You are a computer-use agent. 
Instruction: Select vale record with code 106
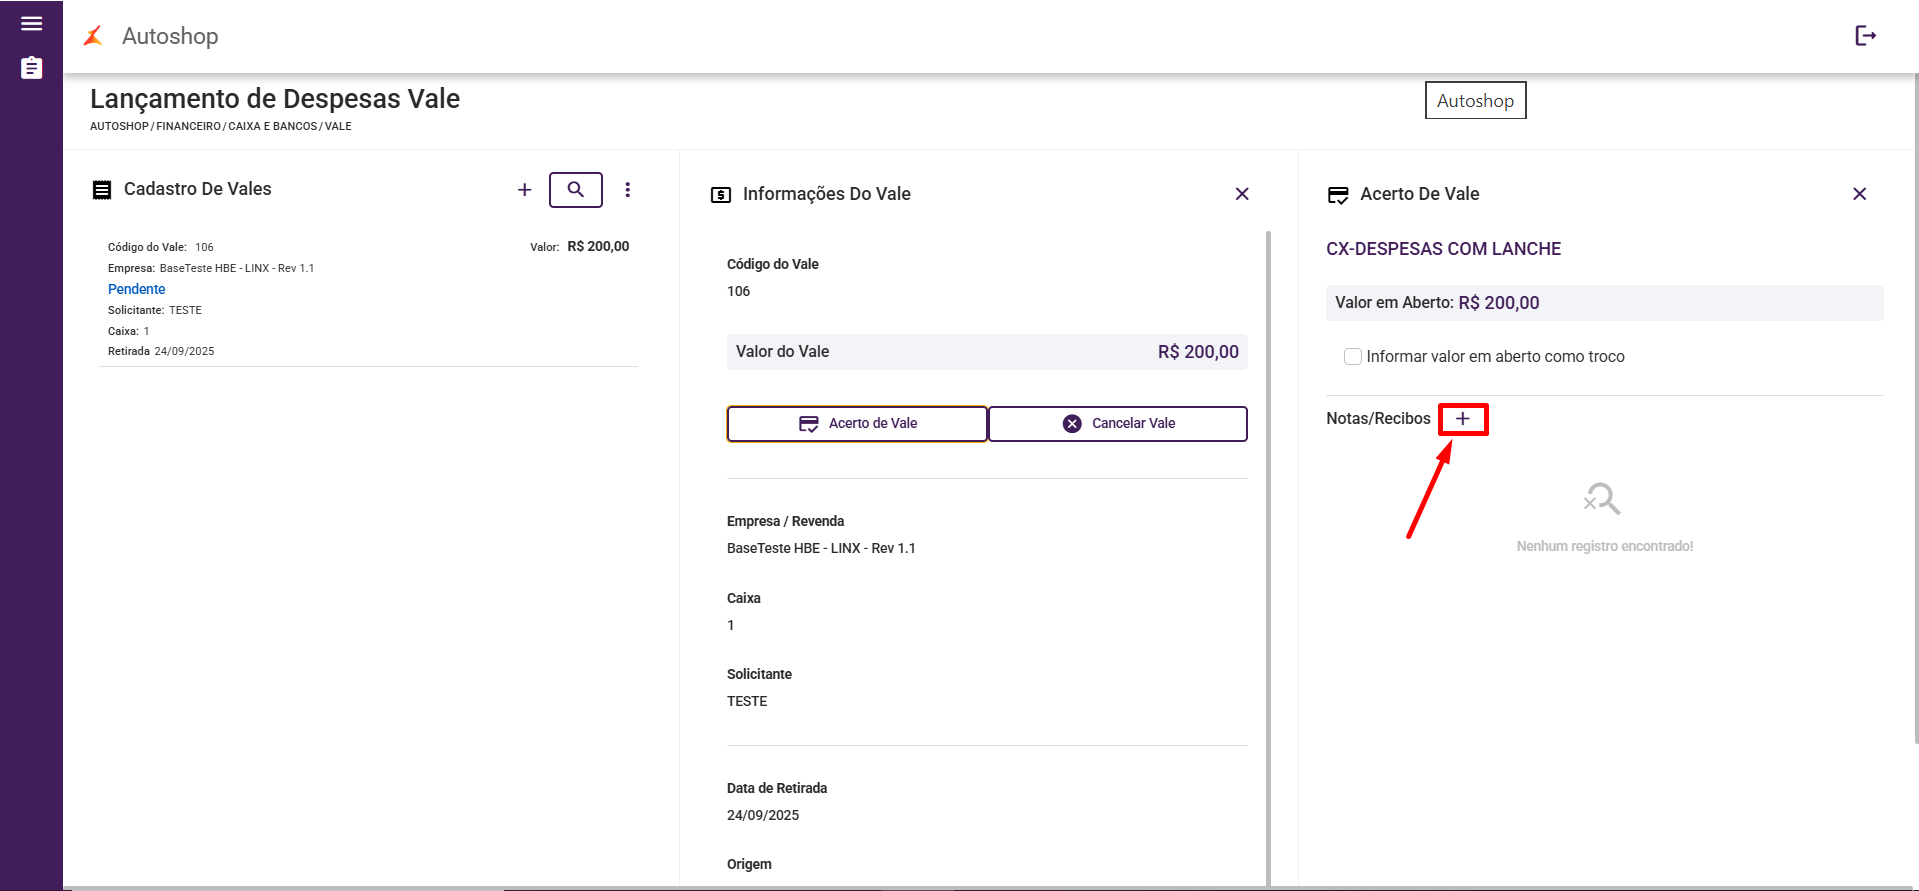[x=368, y=298]
